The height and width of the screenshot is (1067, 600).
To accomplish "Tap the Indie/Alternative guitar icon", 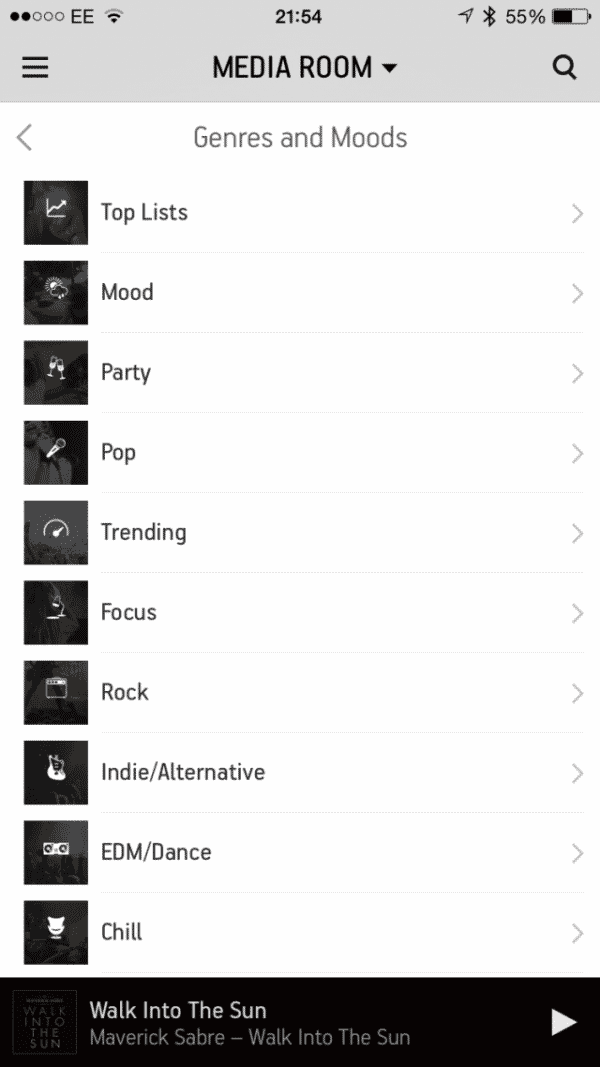I will 55,772.
